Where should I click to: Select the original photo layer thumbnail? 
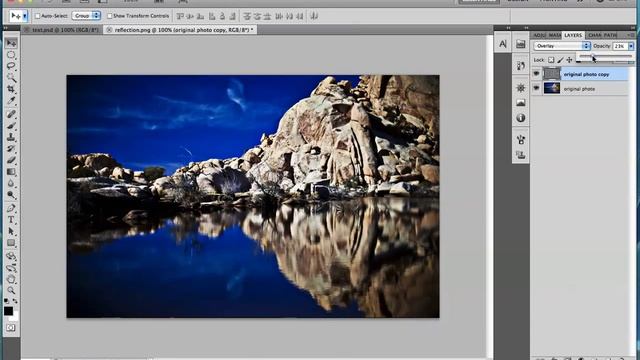(x=551, y=88)
